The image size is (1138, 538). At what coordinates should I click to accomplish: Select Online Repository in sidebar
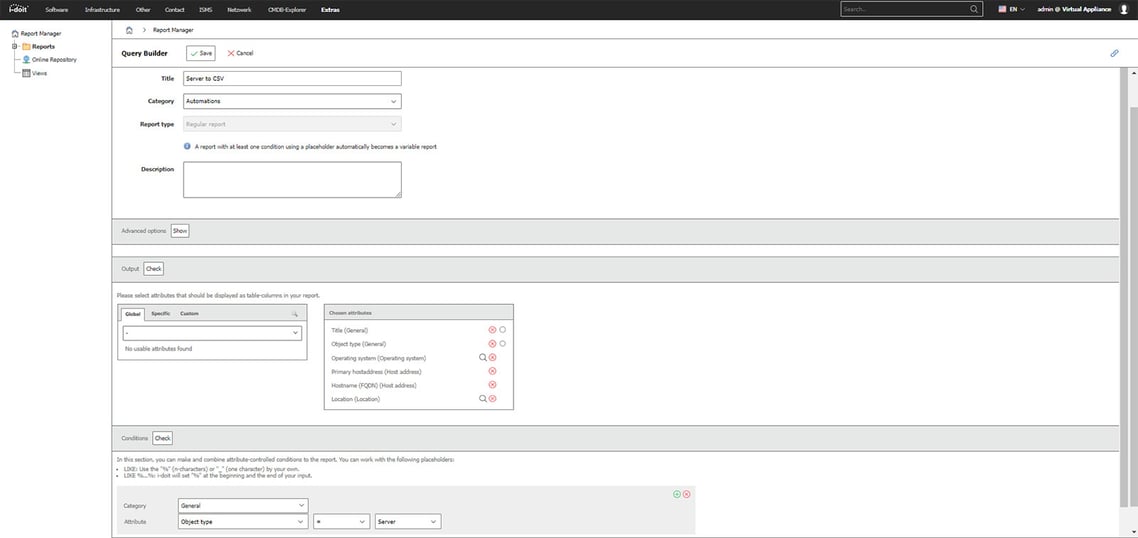click(x=54, y=60)
